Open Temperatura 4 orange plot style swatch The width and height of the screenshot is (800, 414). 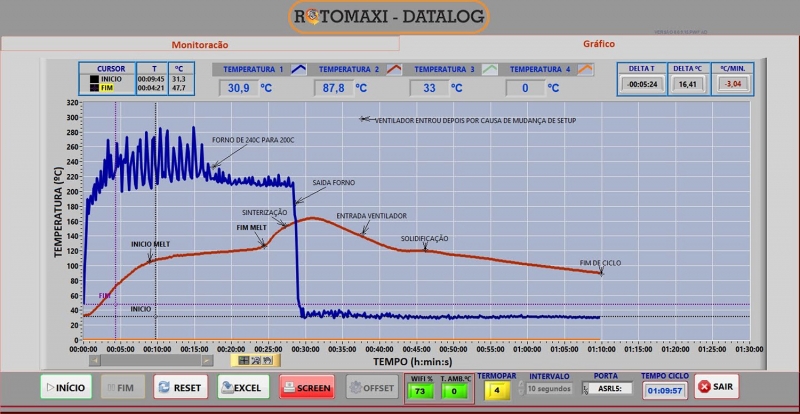coord(586,69)
